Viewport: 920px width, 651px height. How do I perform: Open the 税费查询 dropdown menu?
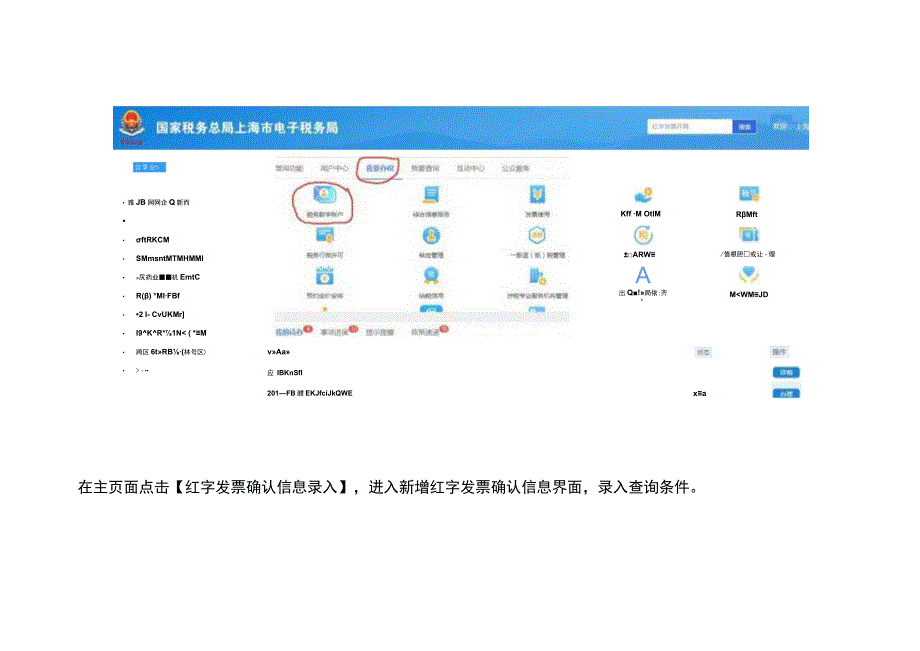click(x=426, y=168)
